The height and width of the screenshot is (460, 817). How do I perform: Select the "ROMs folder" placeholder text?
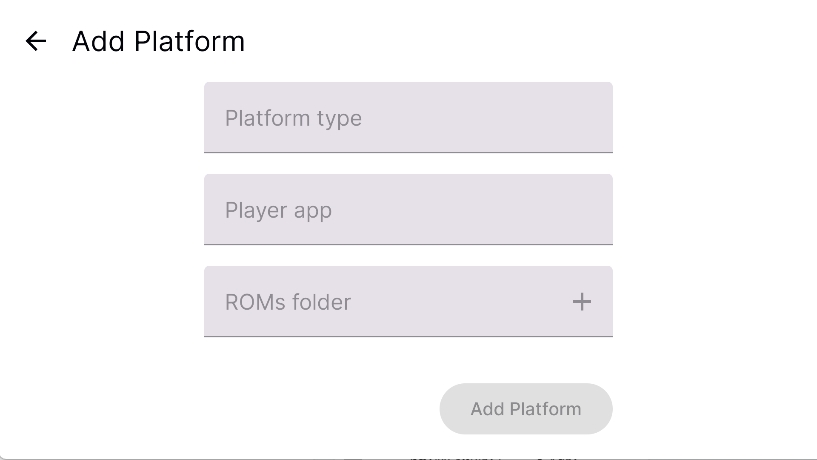tap(288, 302)
